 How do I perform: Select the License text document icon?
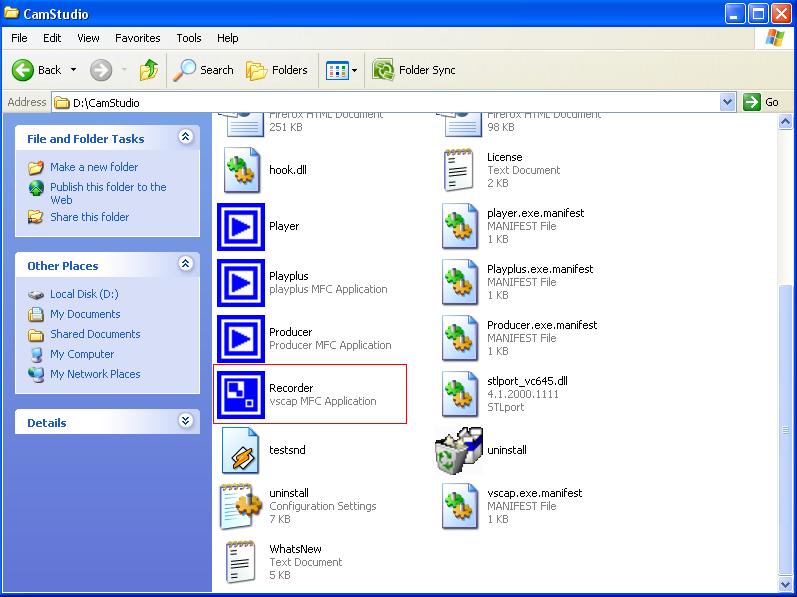click(x=459, y=170)
